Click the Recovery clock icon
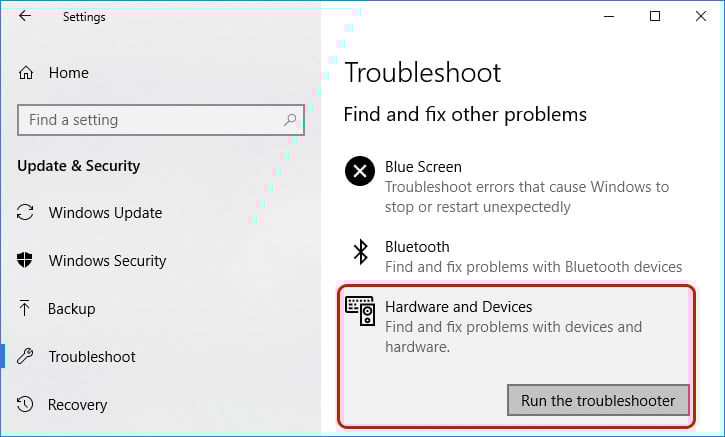Screen dimensions: 725x437 point(26,405)
